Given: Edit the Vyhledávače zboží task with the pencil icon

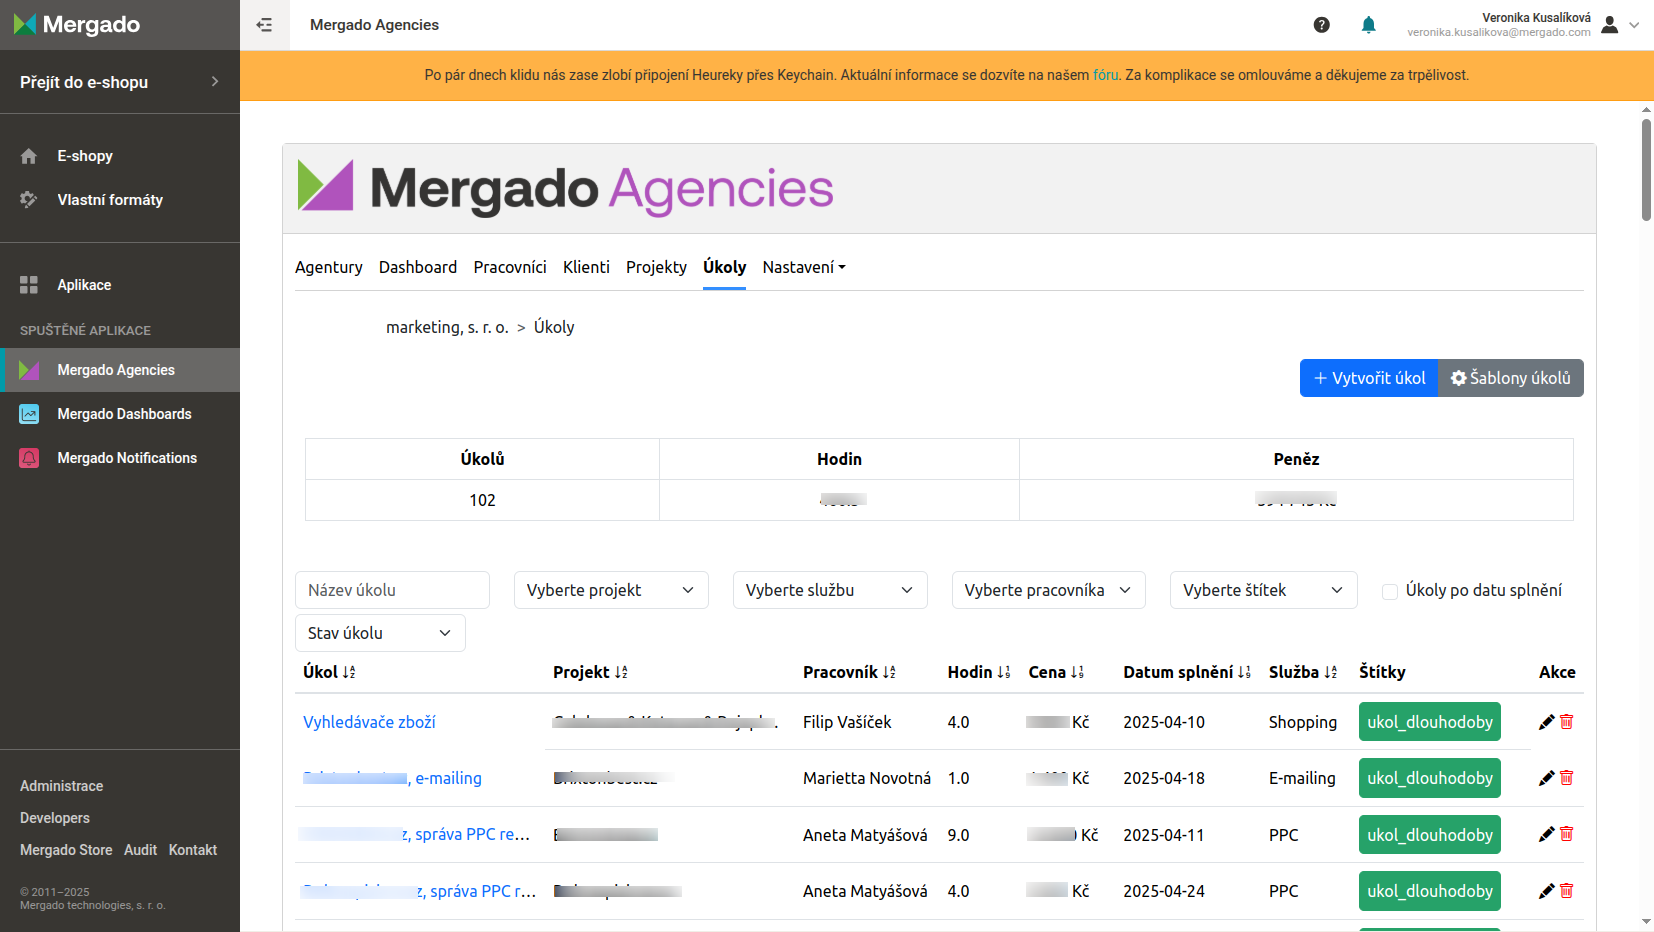Looking at the screenshot, I should coord(1546,722).
